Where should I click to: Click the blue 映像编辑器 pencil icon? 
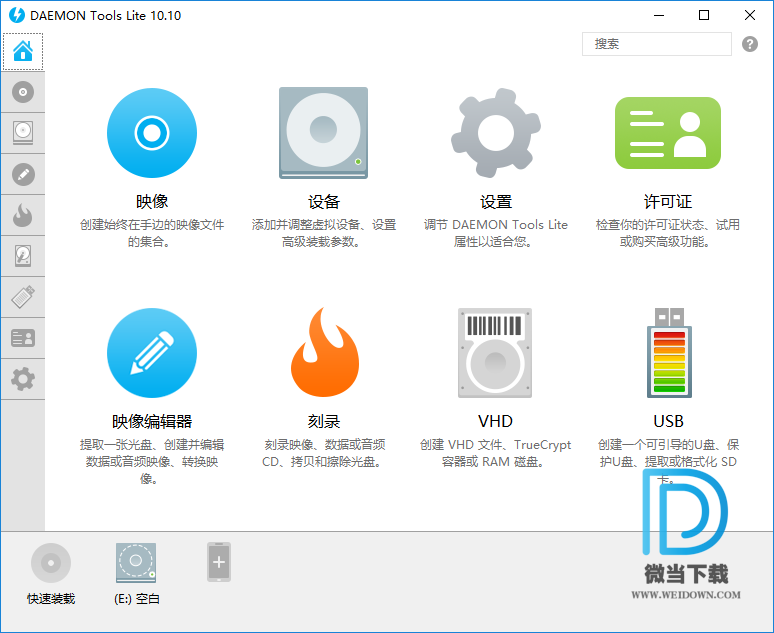152,353
